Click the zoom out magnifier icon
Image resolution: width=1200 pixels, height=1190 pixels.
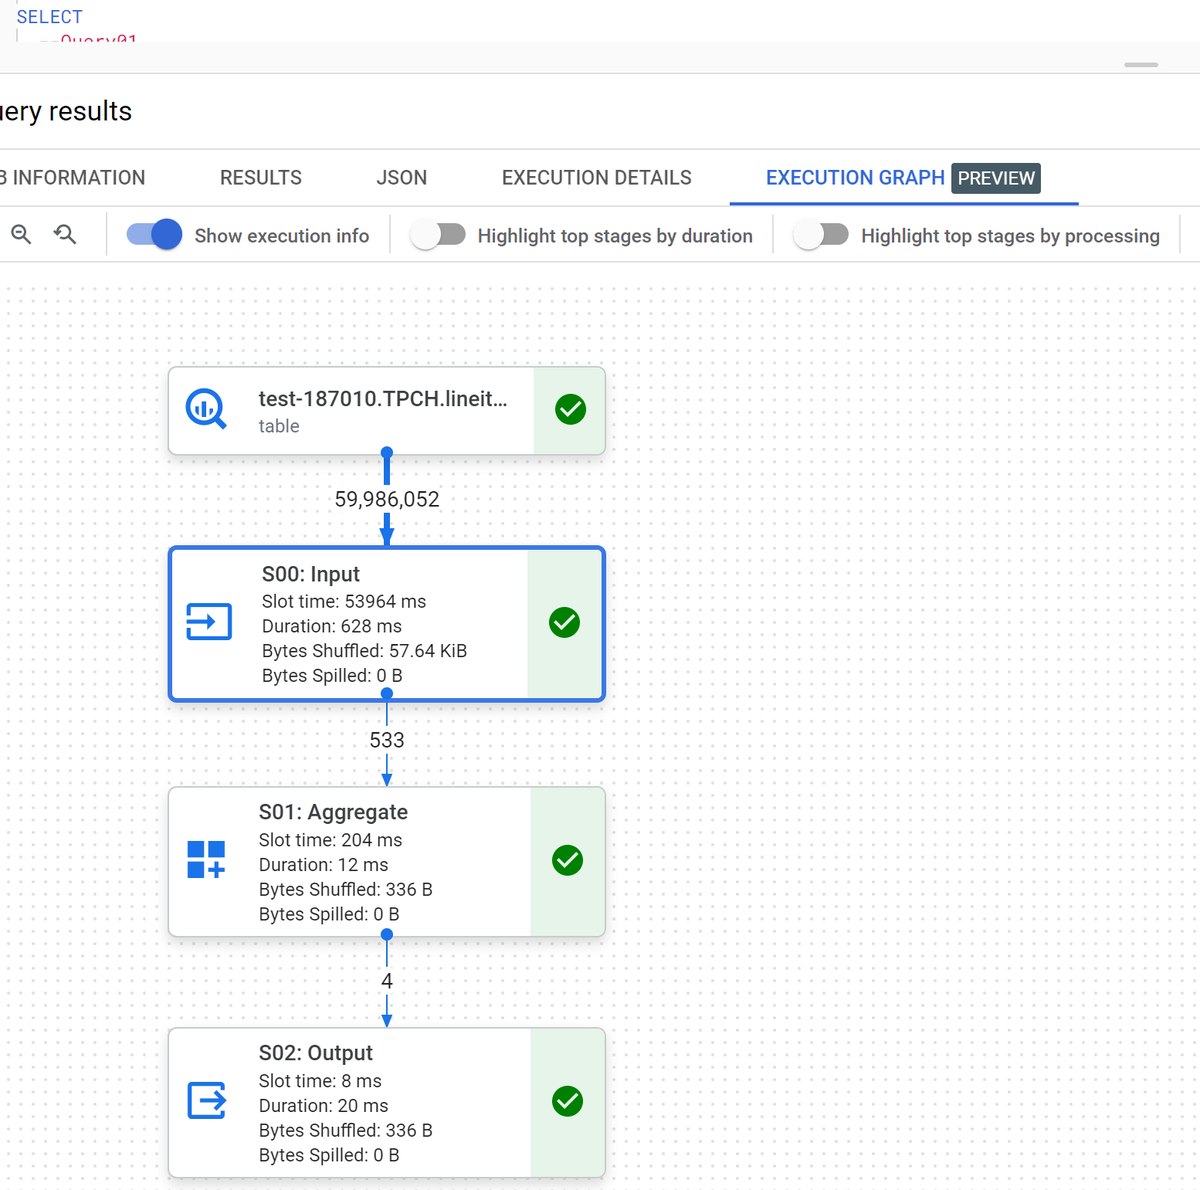coord(21,234)
